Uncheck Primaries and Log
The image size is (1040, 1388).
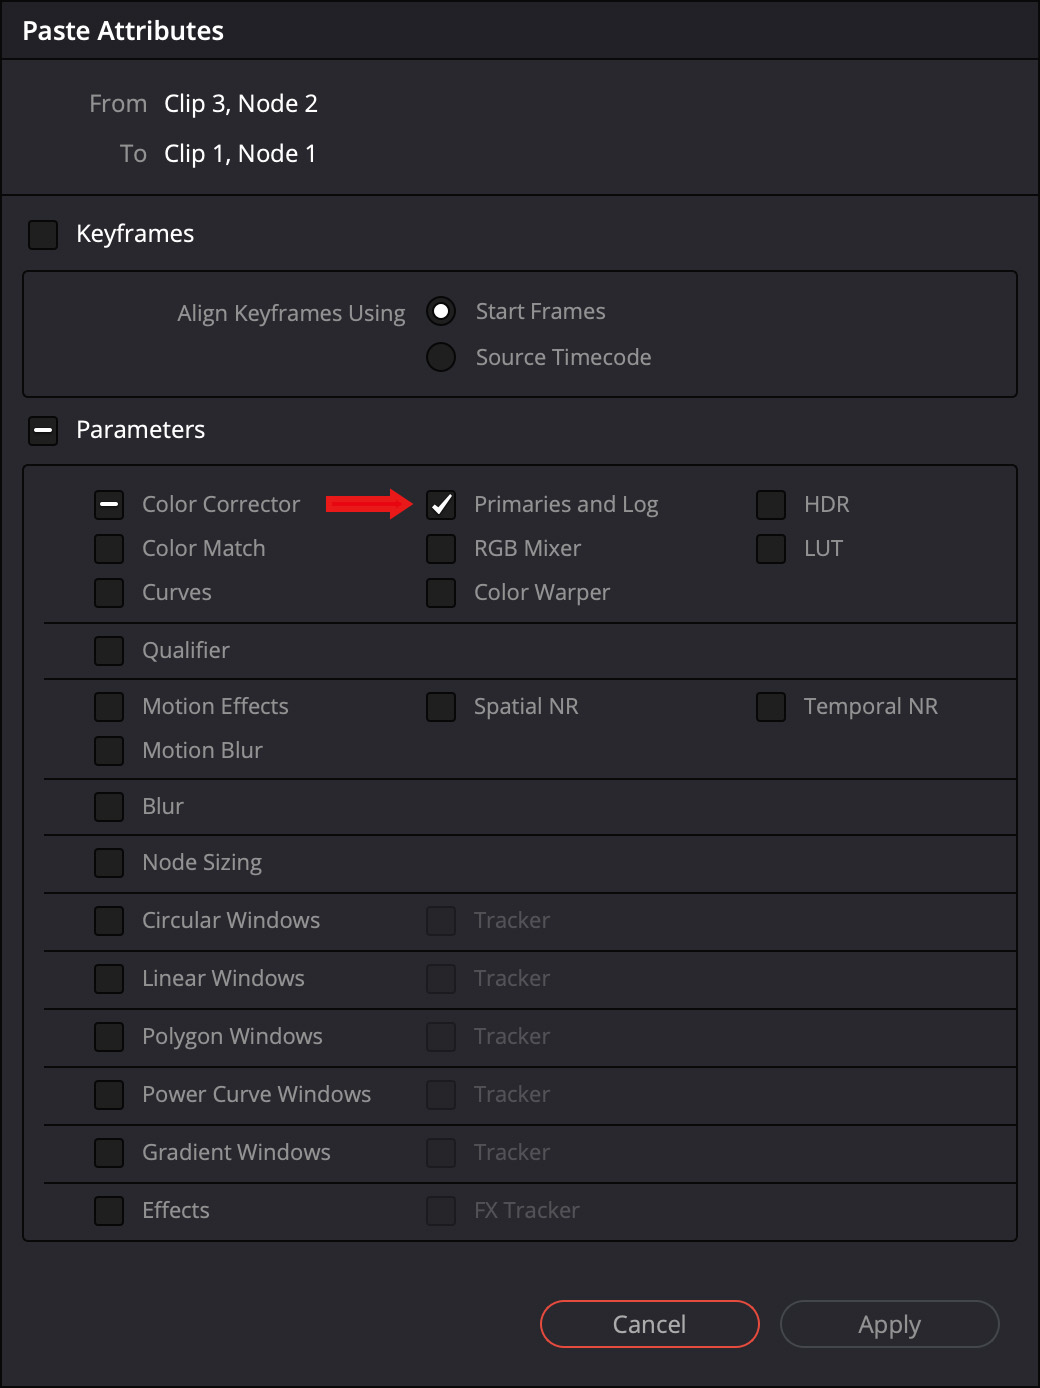441,505
